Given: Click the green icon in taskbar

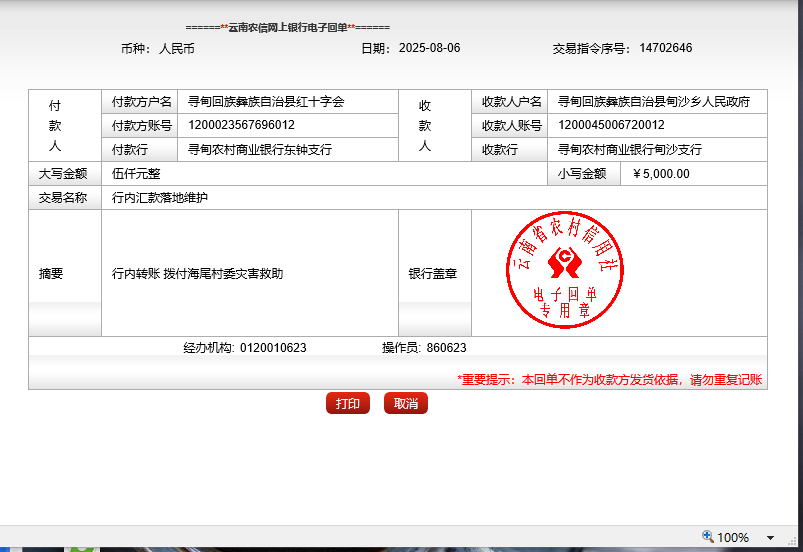Looking at the screenshot, I should [85, 548].
